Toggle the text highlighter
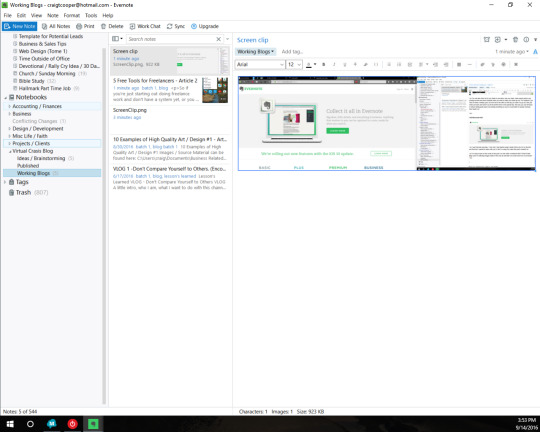 click(x=365, y=64)
